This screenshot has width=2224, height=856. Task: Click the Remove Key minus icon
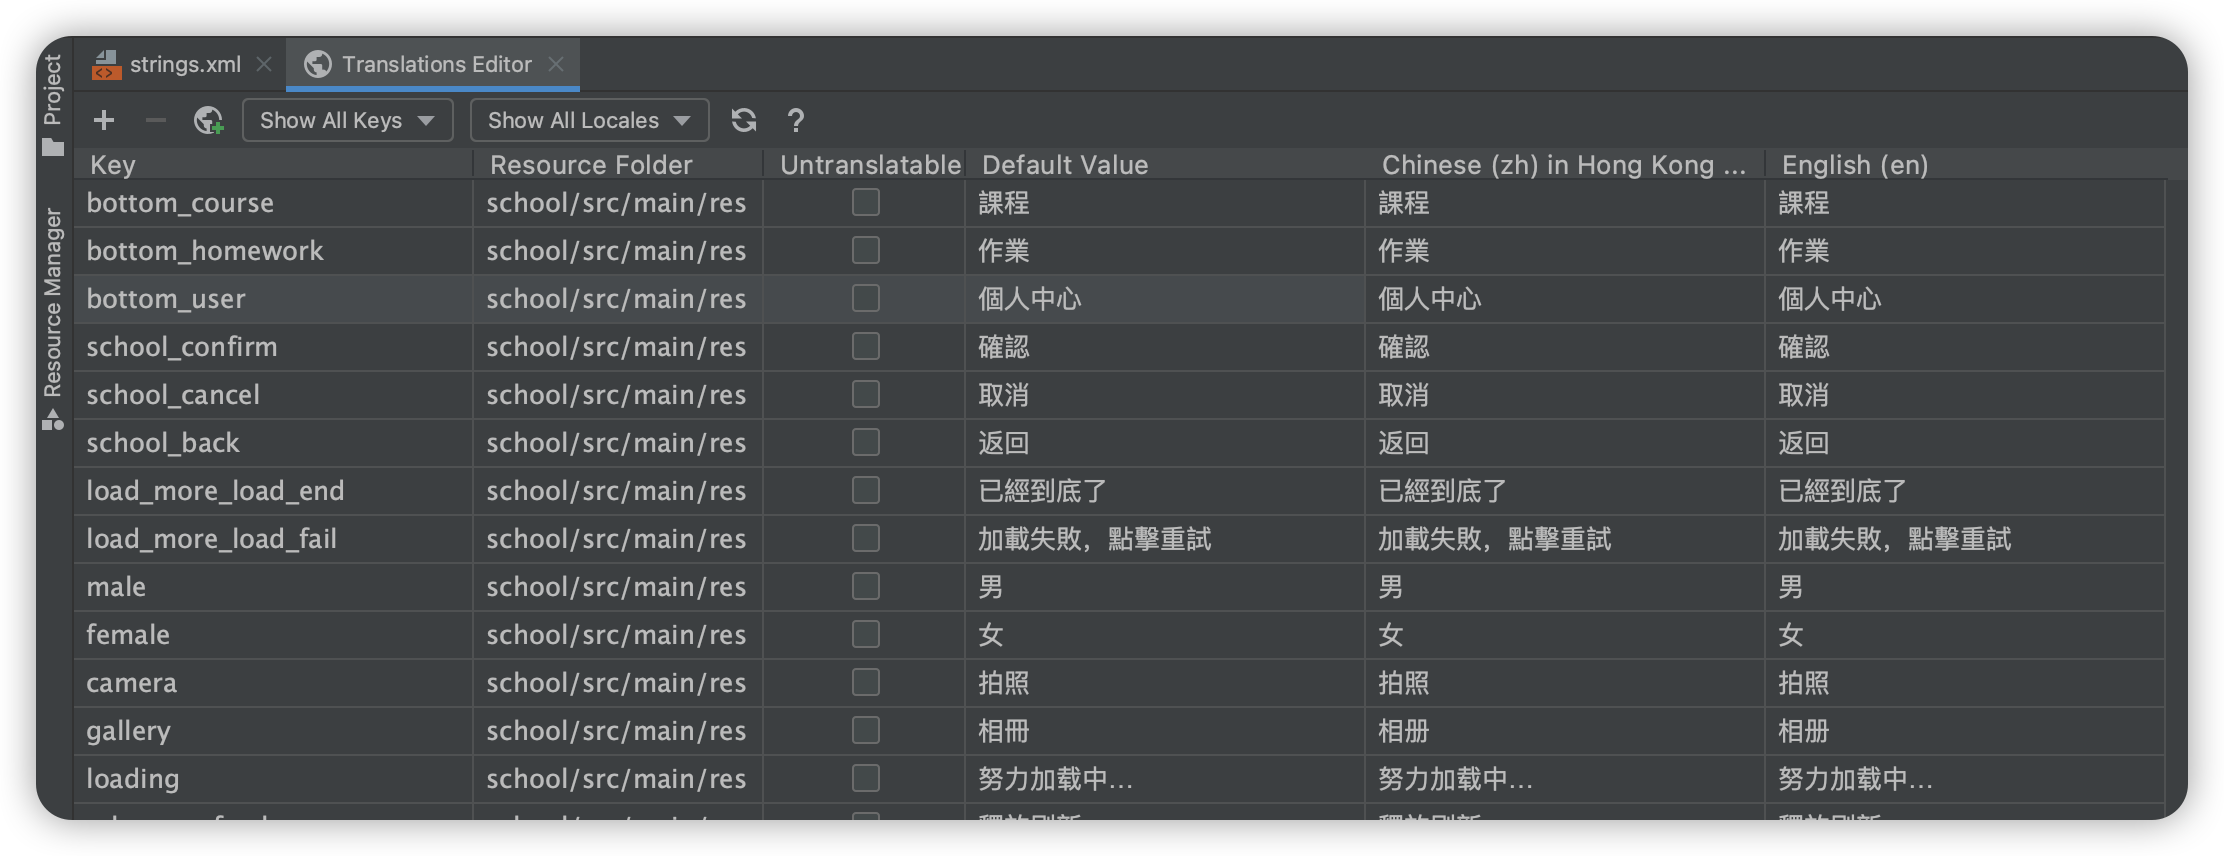point(155,121)
